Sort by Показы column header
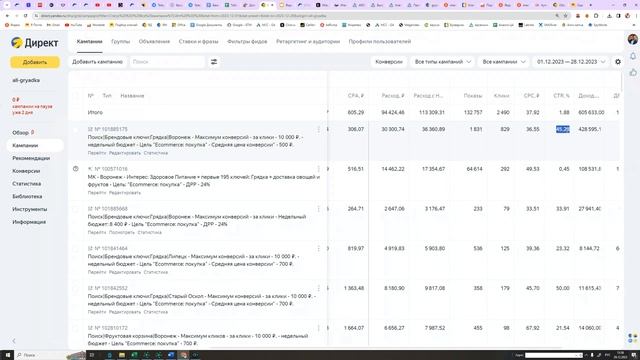The width and height of the screenshot is (640, 360). pos(473,96)
